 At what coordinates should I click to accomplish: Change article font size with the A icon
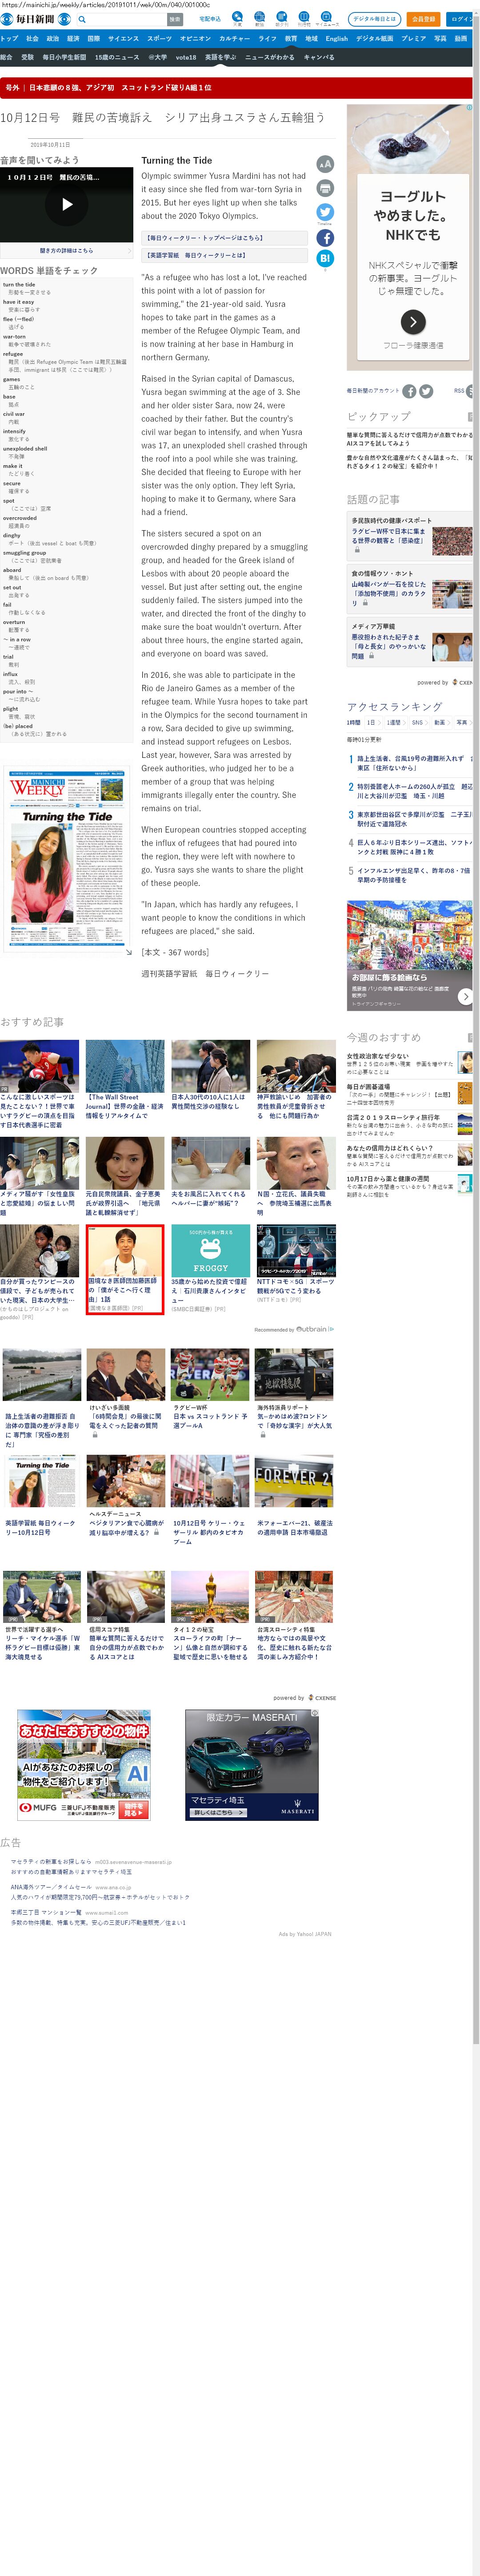coord(325,164)
